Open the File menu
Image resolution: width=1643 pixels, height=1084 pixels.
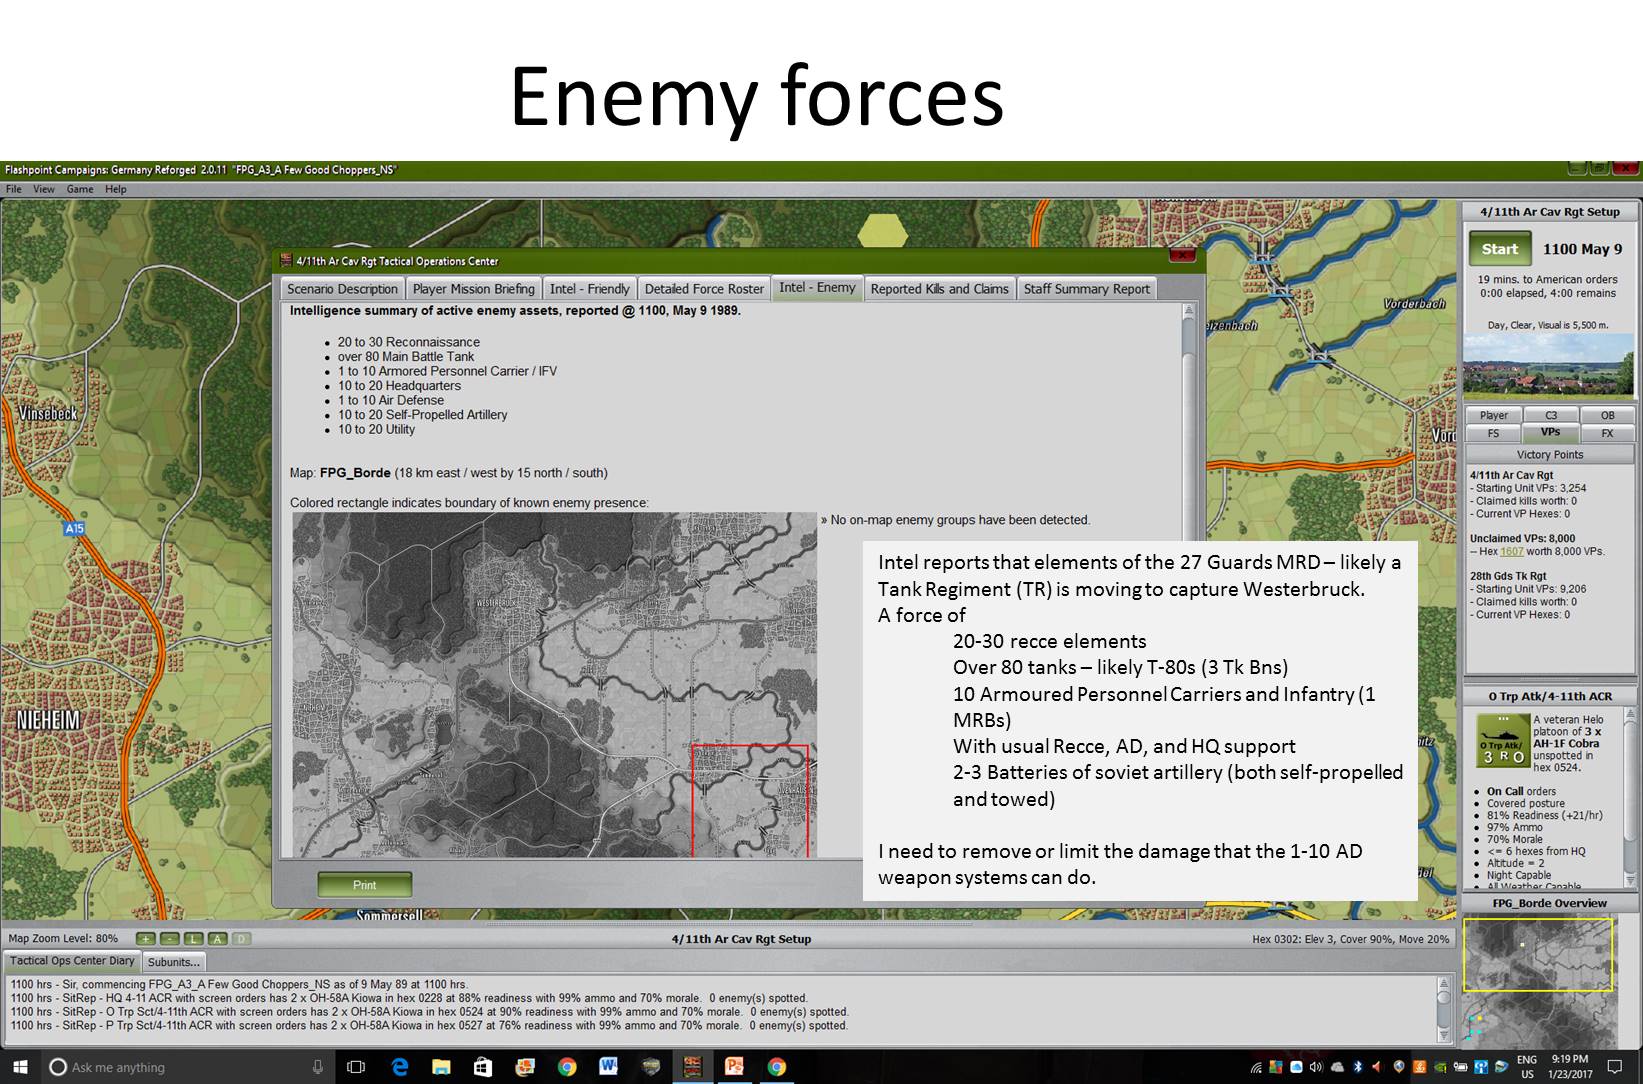click(x=14, y=189)
